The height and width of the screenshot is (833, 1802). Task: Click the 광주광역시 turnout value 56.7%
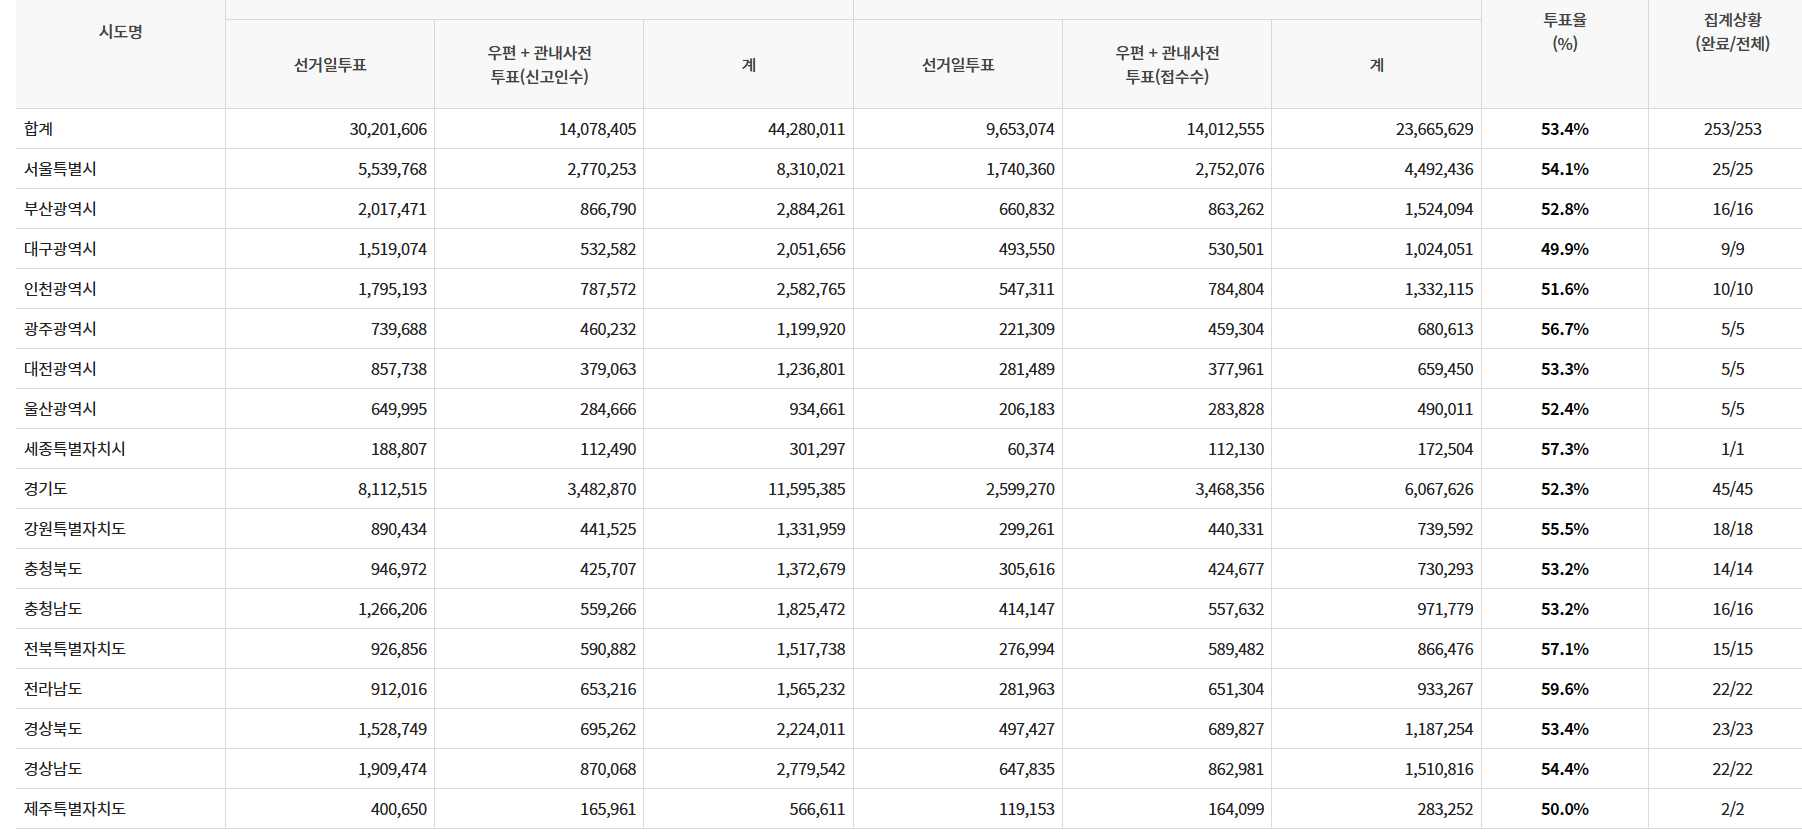tap(1564, 329)
